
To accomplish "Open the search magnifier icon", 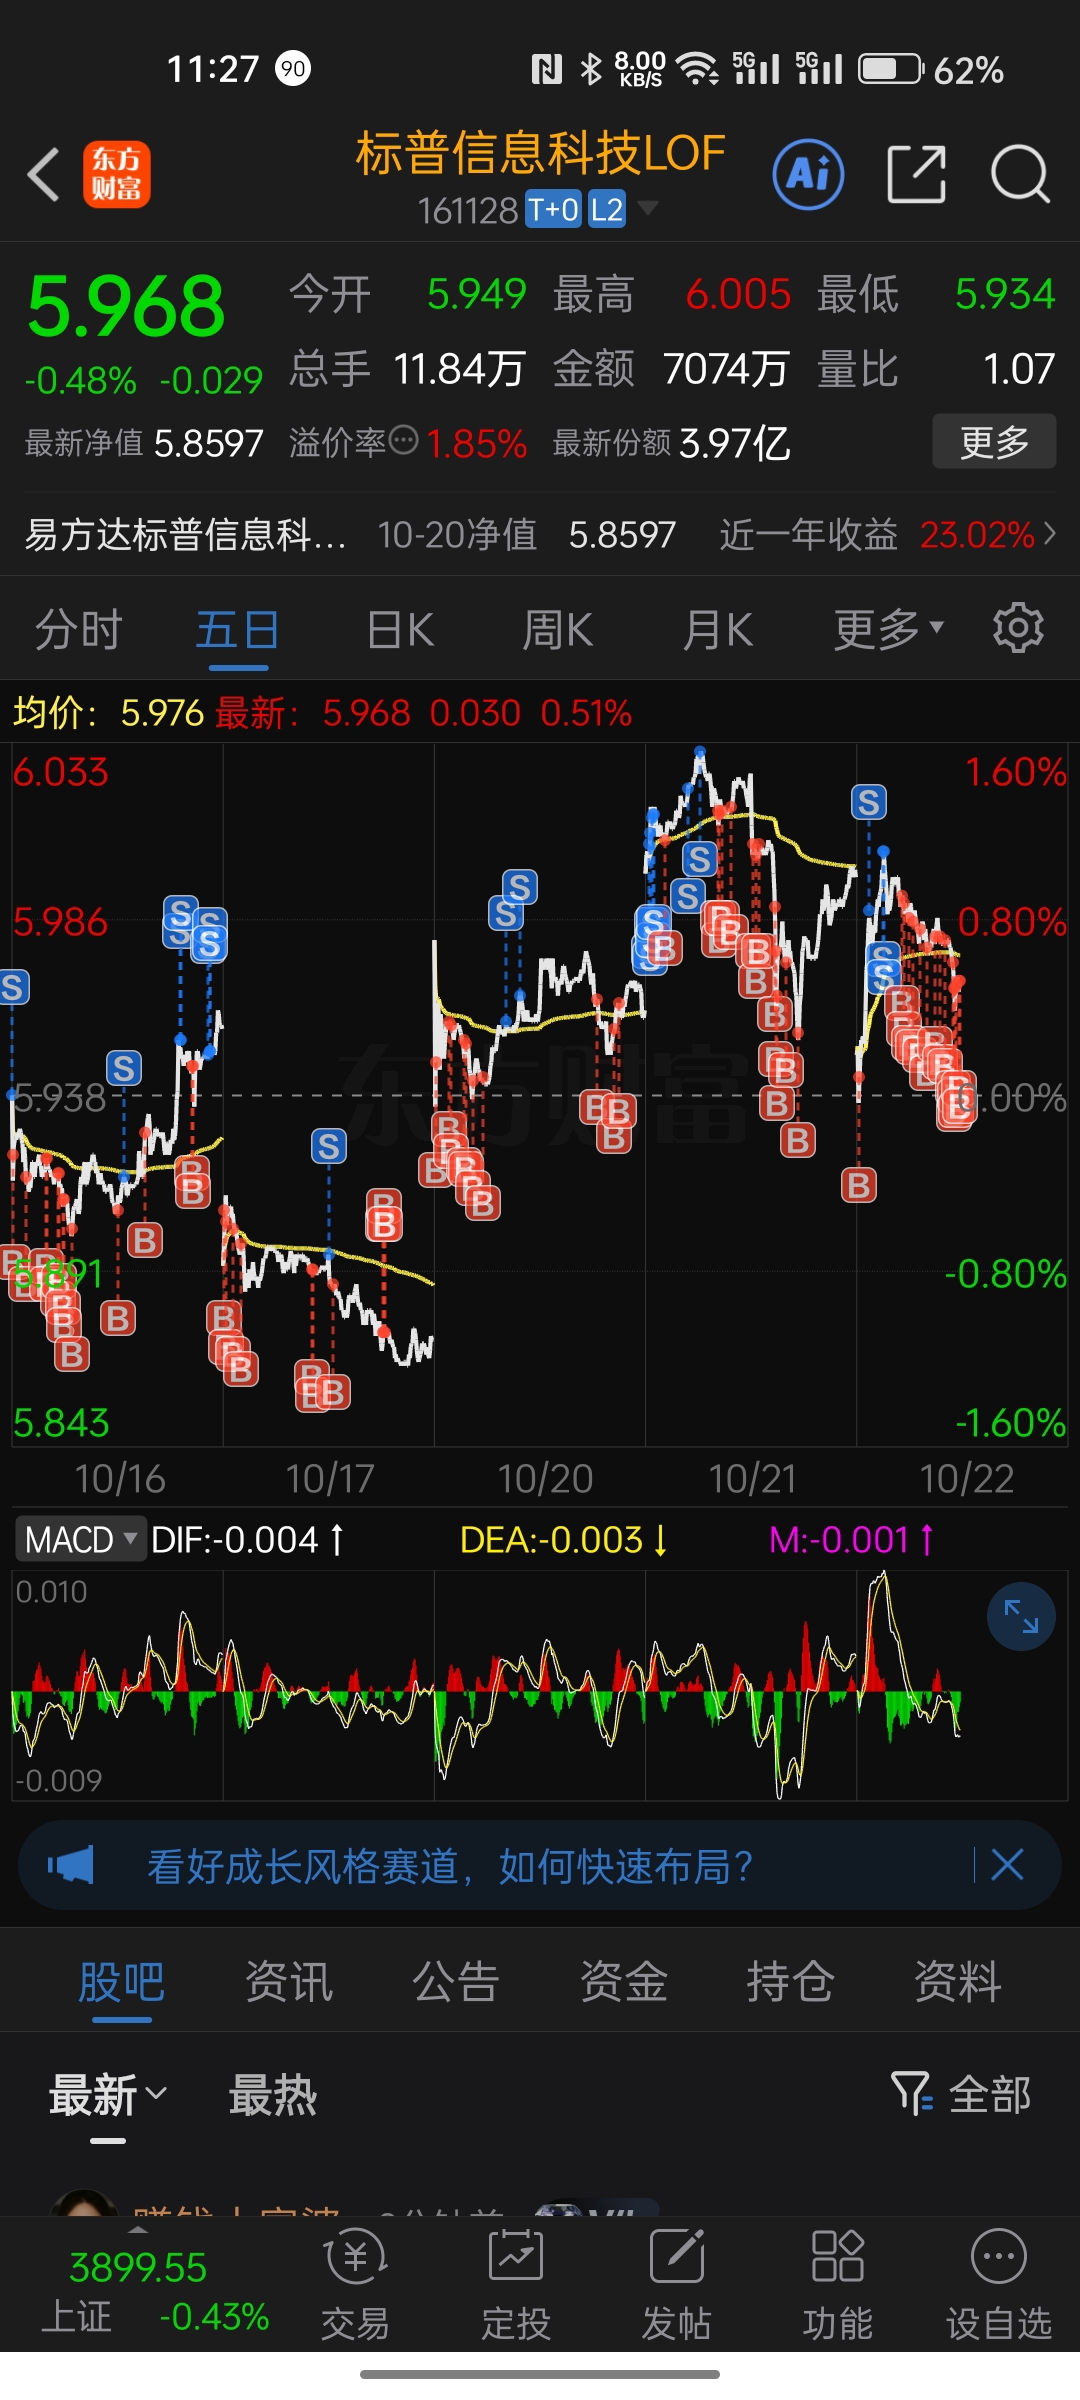I will click(x=1020, y=174).
